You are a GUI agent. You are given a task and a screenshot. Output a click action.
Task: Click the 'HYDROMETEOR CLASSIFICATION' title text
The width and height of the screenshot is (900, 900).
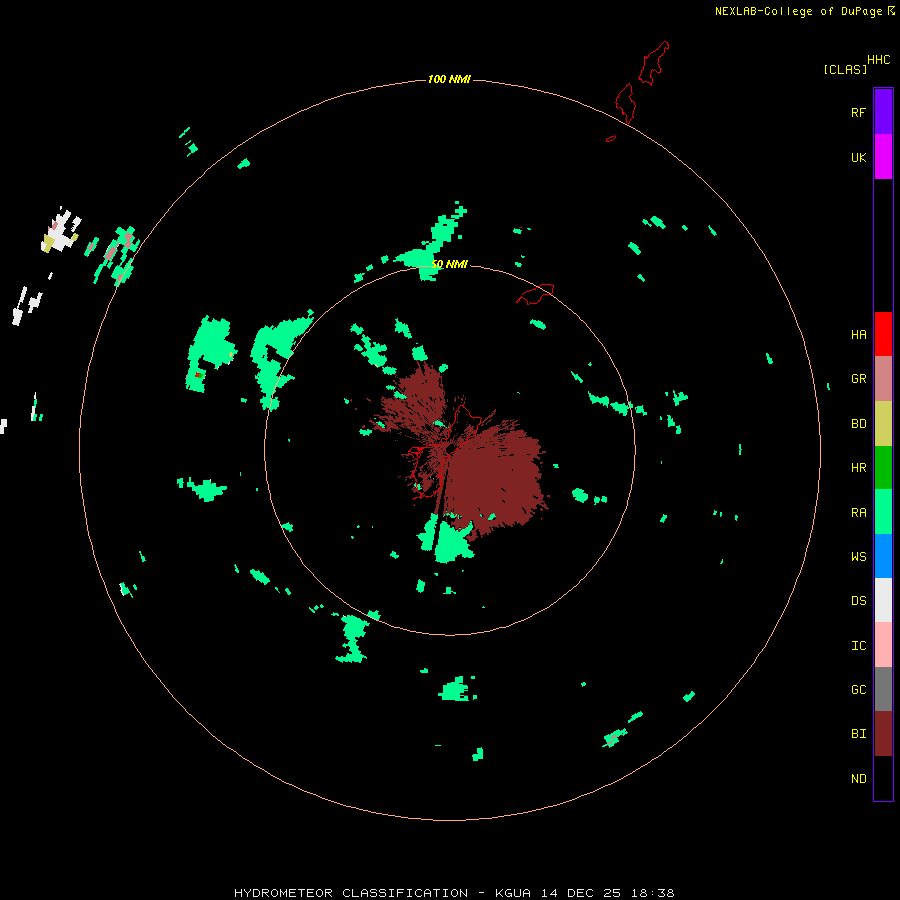[x=351, y=893]
